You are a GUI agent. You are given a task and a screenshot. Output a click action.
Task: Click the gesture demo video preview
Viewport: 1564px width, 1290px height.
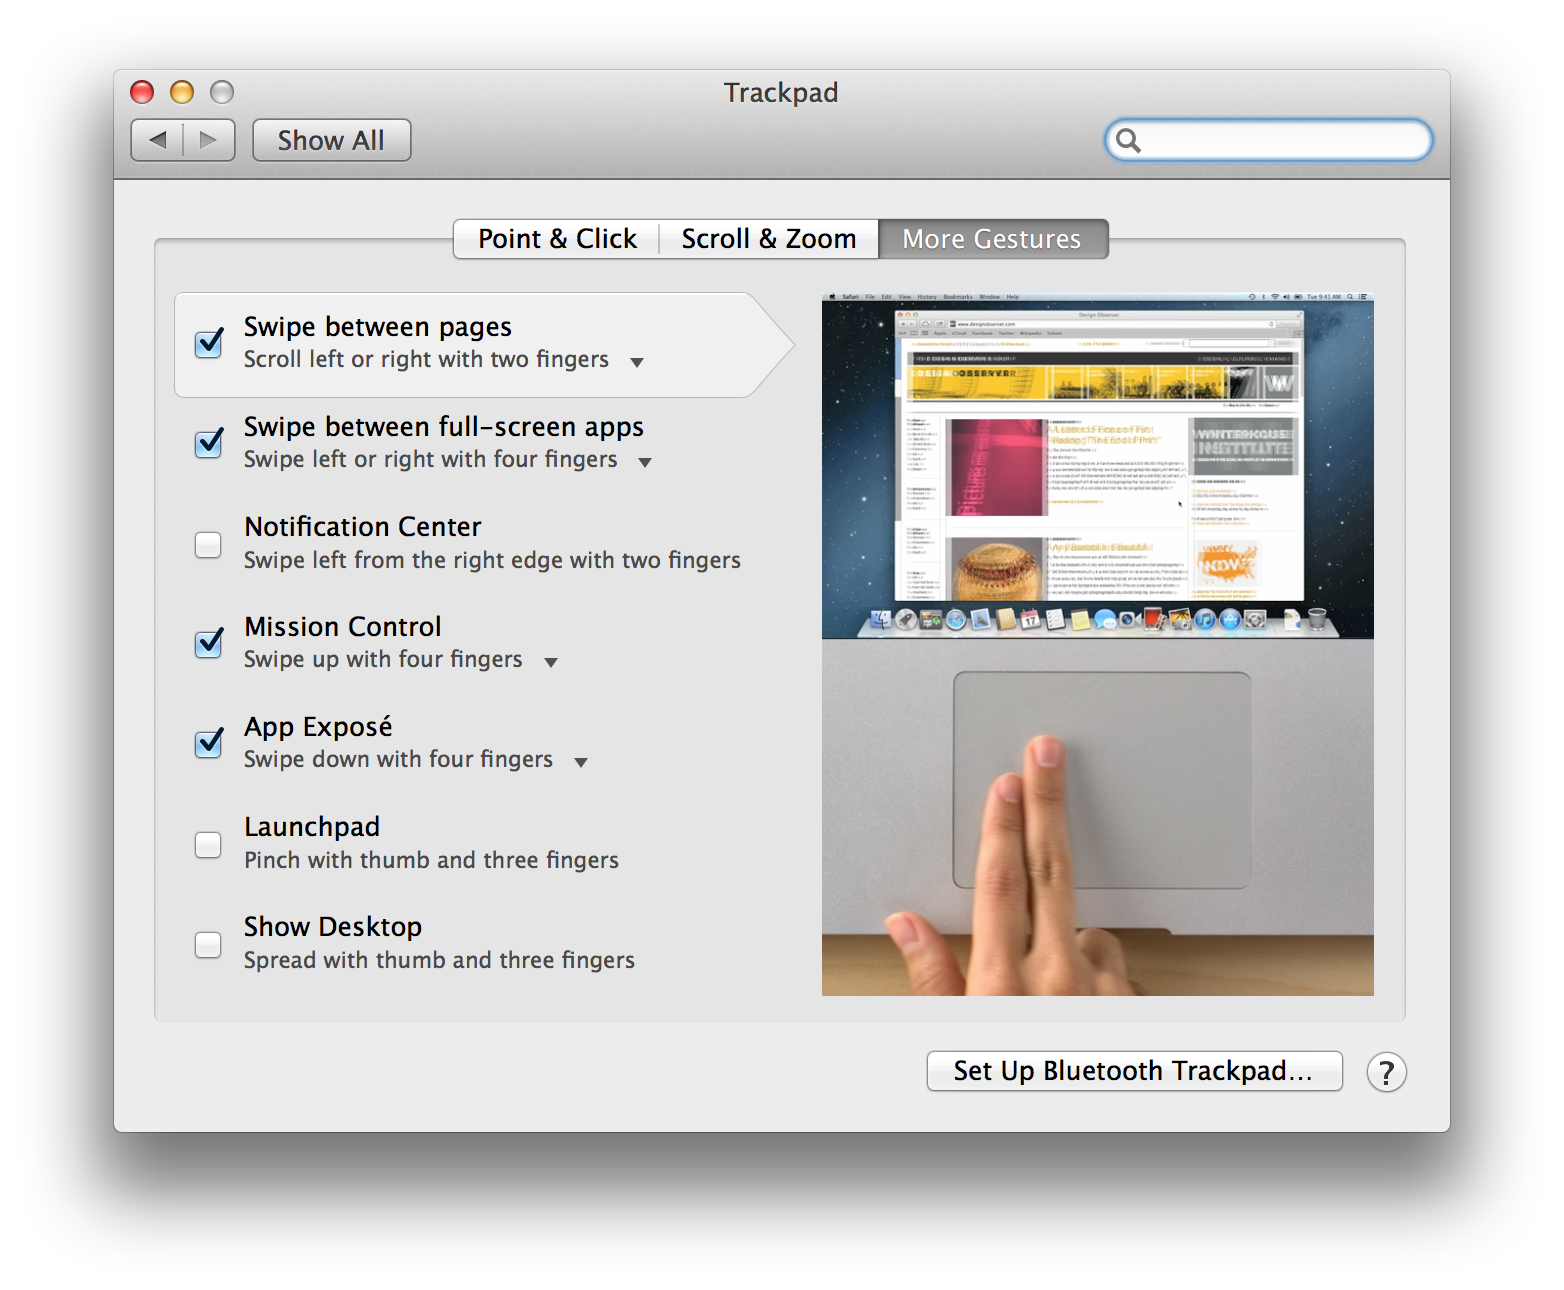[1097, 644]
